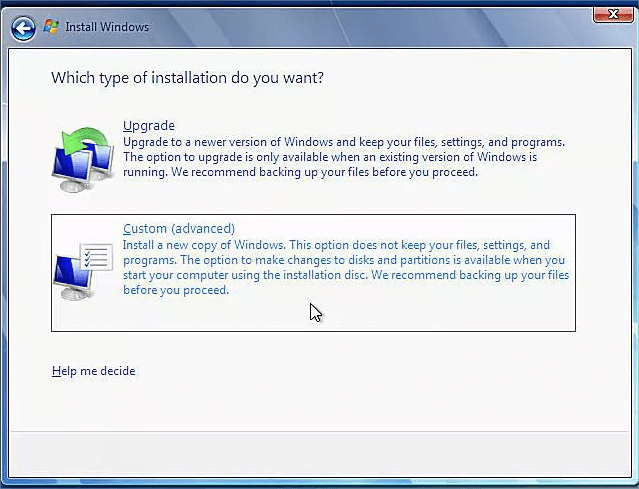Click the Windows flag logo in title bar
The width and height of the screenshot is (639, 489).
51,27
